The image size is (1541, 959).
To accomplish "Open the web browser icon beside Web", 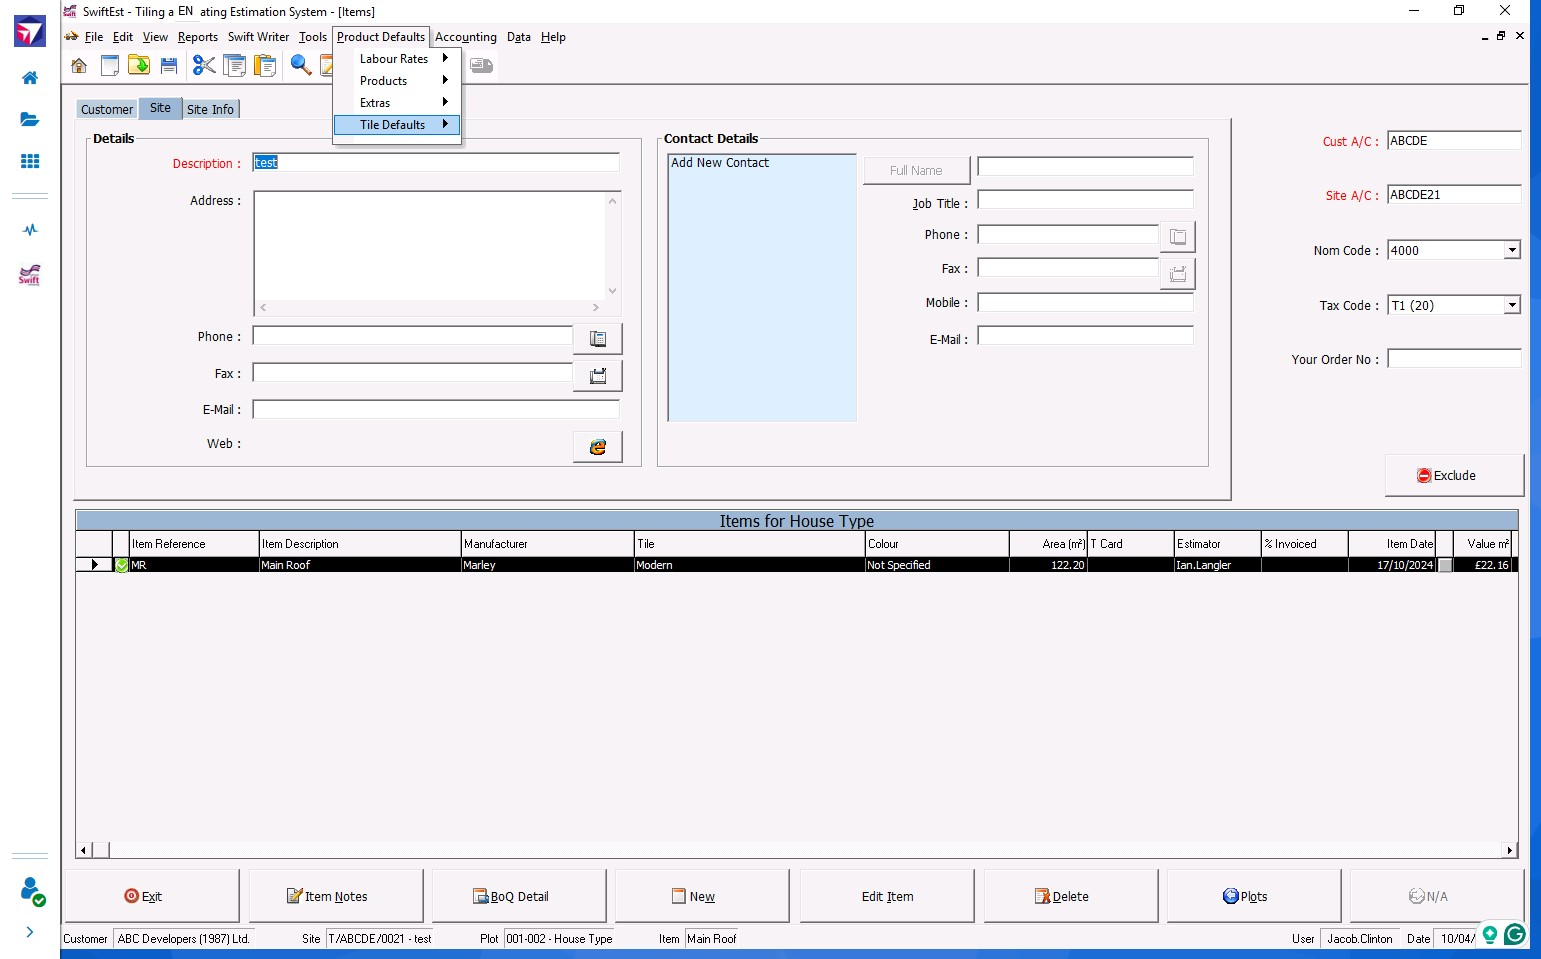I will point(597,447).
